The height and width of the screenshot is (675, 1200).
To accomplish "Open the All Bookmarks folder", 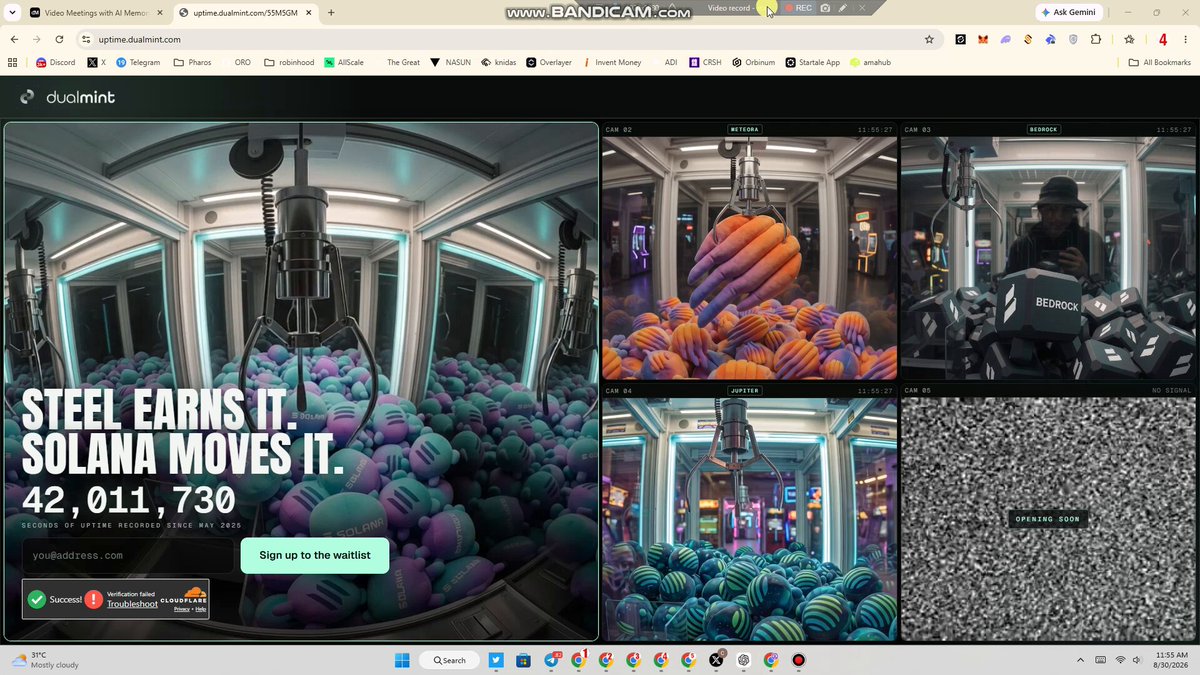I will 1160,62.
